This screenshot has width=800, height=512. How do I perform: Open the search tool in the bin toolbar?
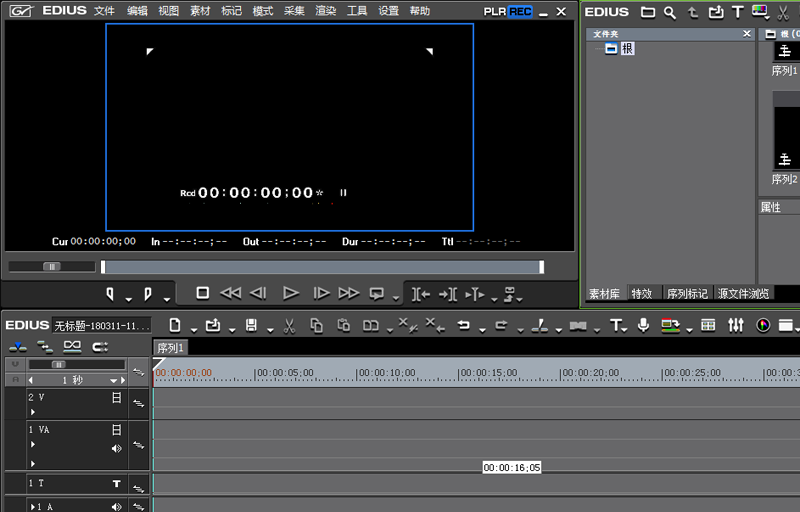point(670,12)
